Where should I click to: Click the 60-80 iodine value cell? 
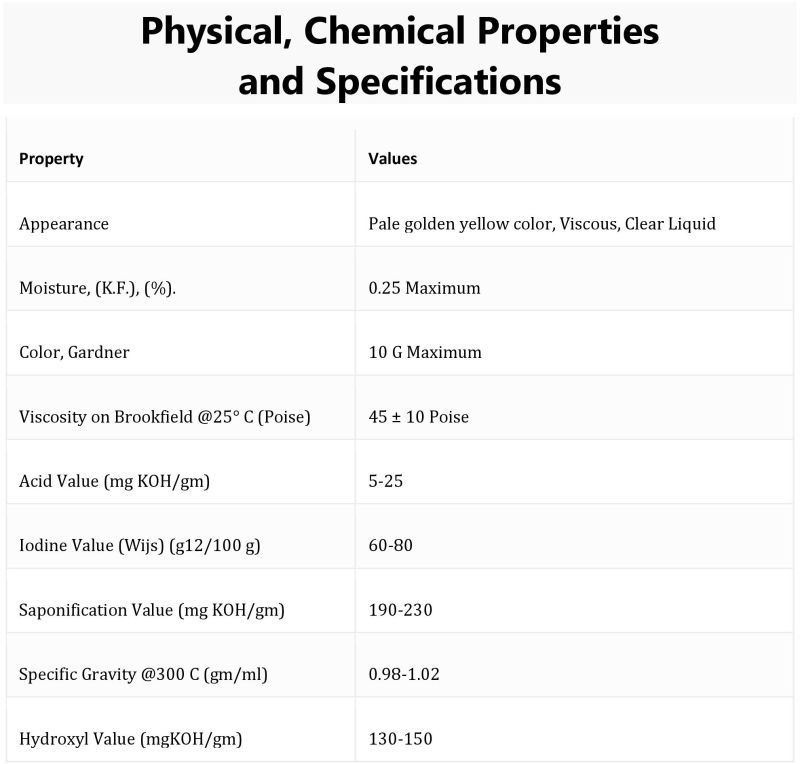[390, 546]
